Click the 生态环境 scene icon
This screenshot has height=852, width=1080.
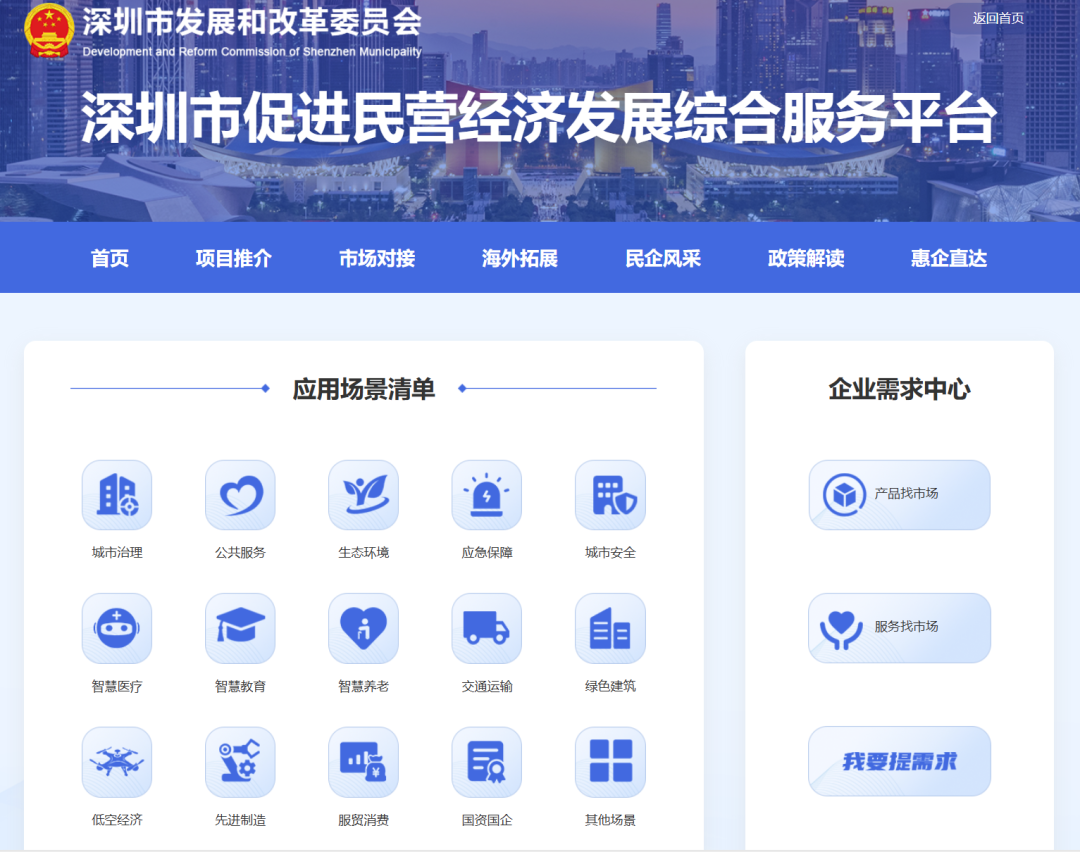363,494
